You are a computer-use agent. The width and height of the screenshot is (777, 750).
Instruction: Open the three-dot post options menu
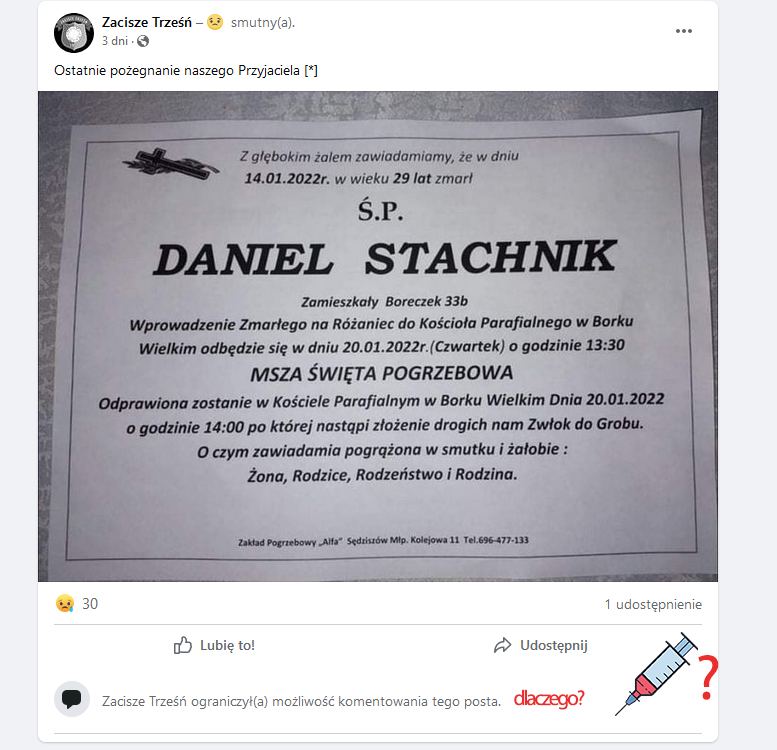[x=683, y=31]
